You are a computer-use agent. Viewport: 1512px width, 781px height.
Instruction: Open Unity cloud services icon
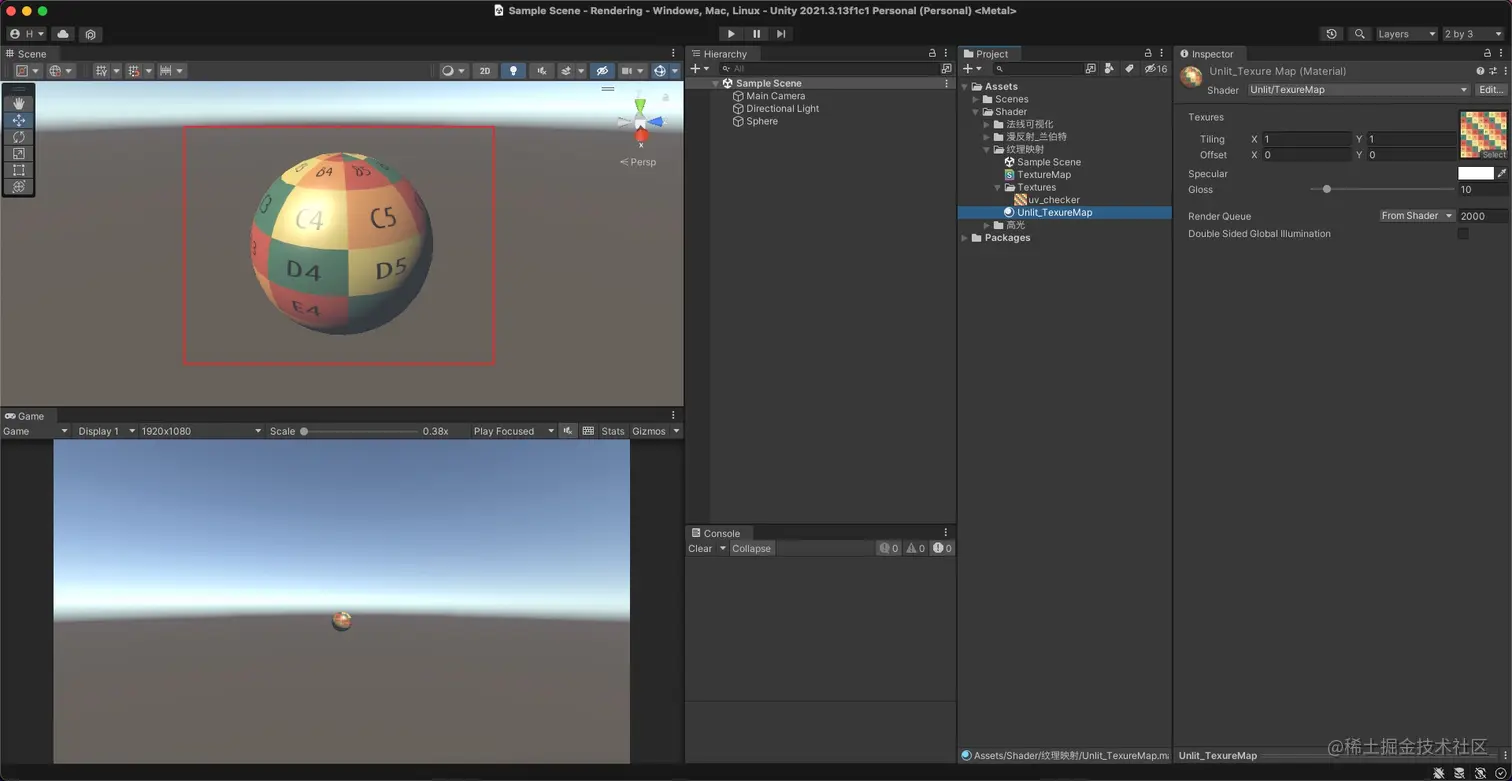[63, 34]
